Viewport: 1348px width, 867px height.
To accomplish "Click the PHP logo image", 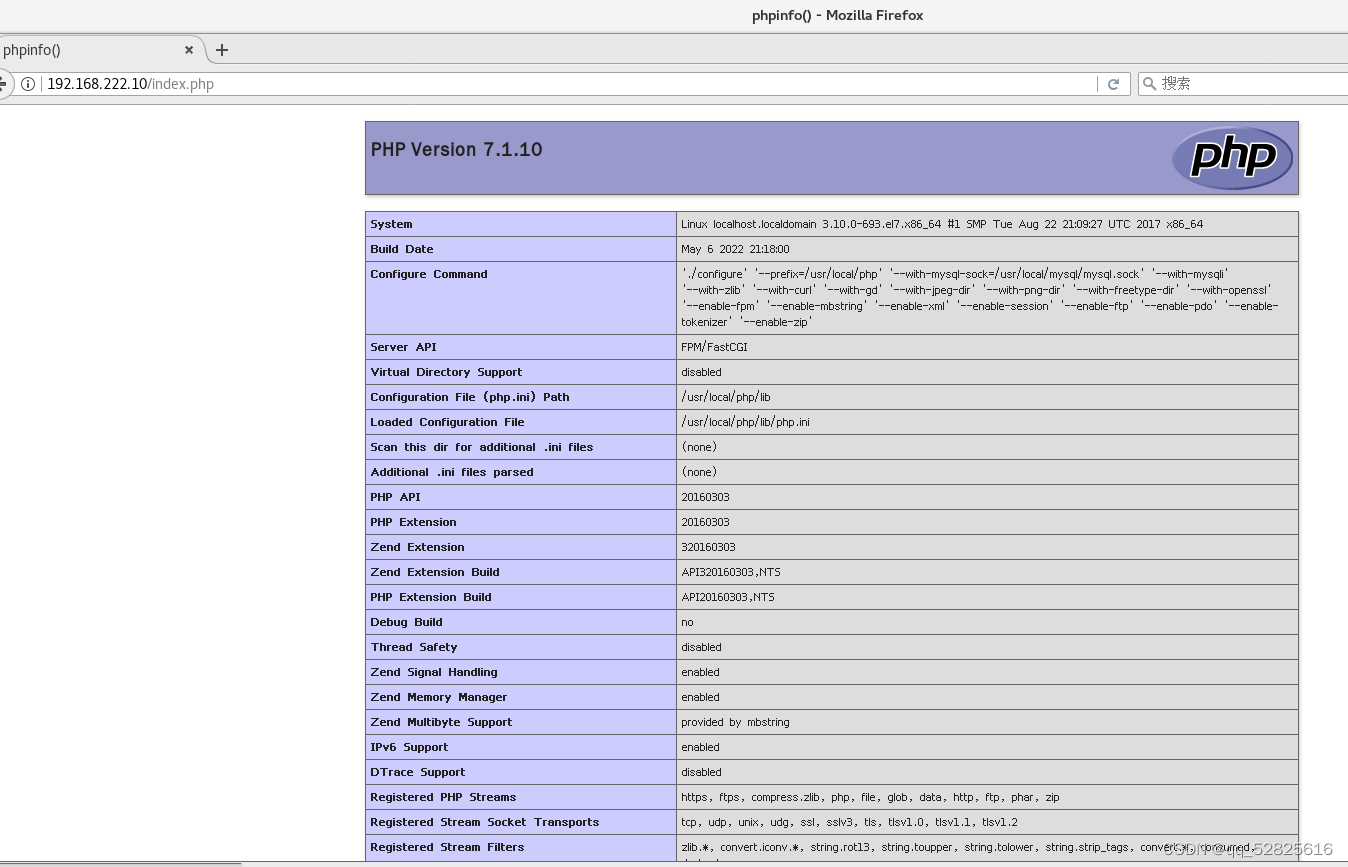I will coord(1233,158).
